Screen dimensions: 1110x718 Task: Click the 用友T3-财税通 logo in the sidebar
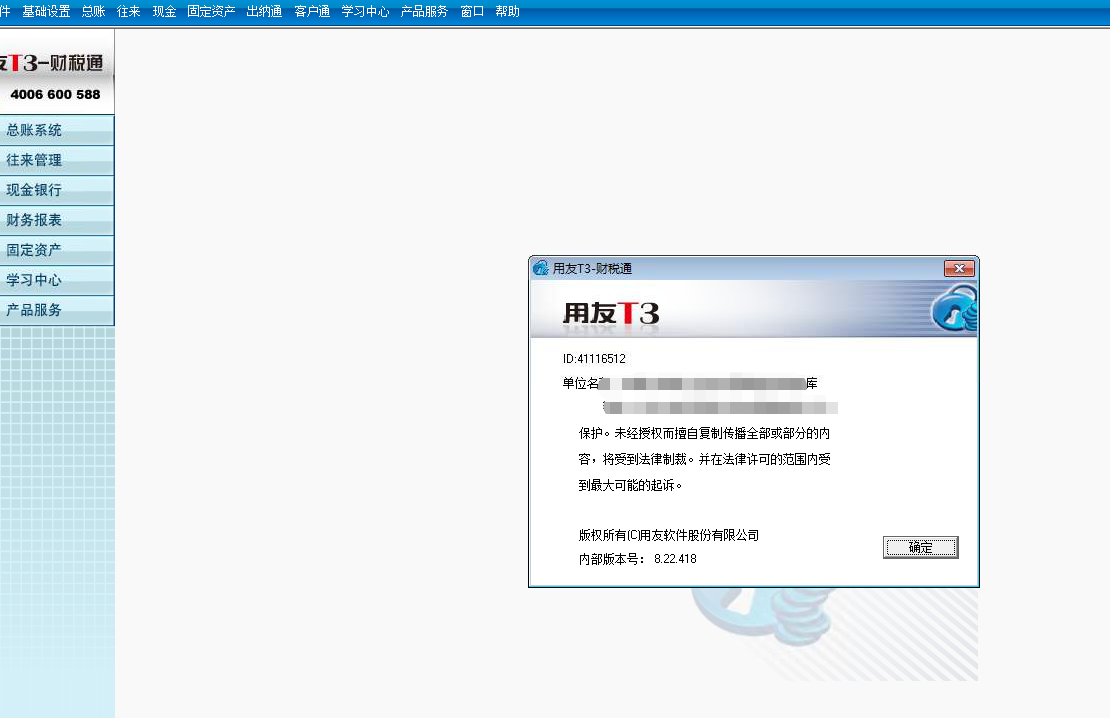pos(52,63)
